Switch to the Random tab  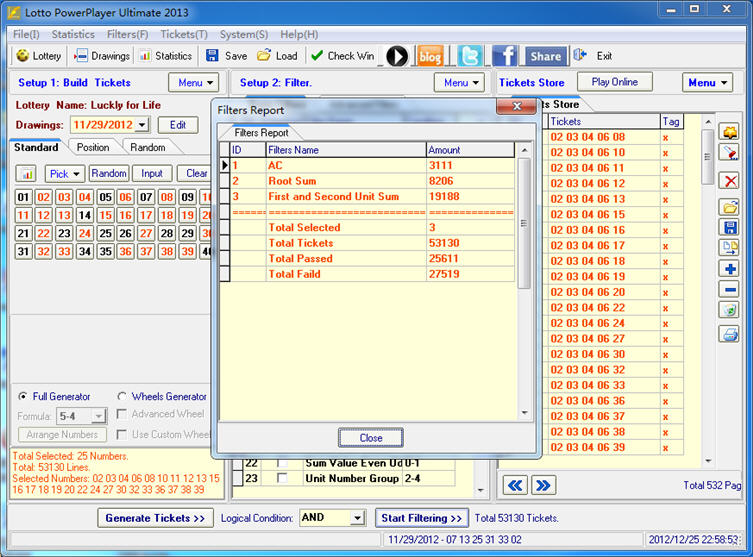click(148, 147)
